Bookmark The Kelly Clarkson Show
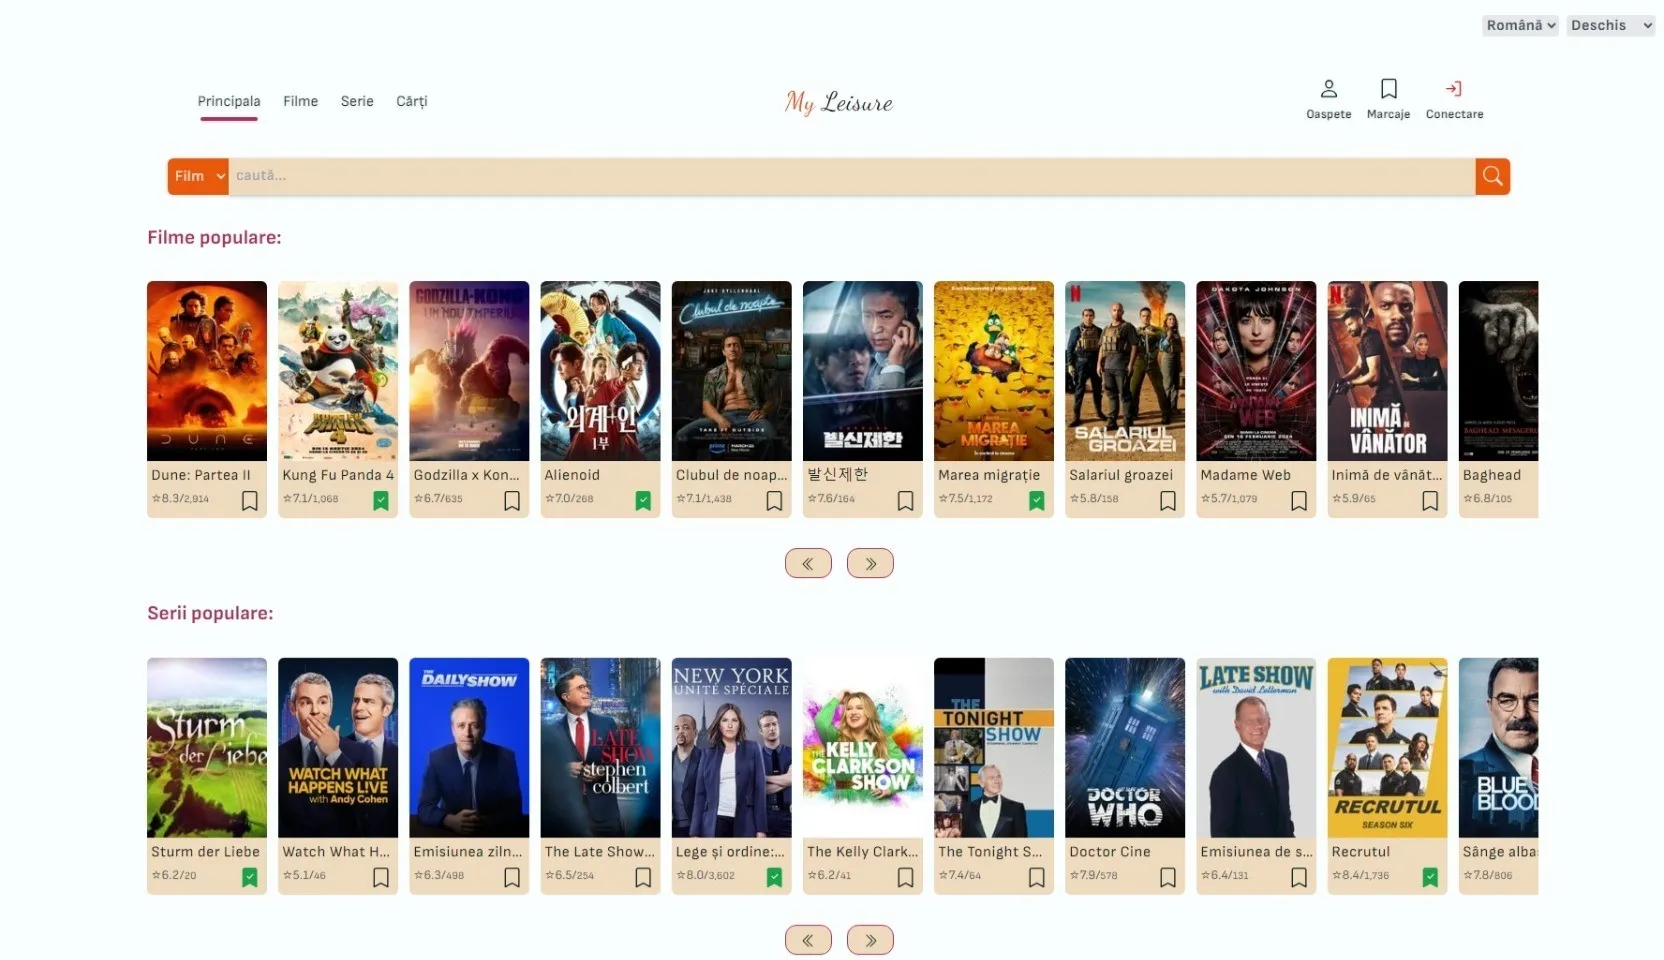The image size is (1664, 960). [x=905, y=877]
